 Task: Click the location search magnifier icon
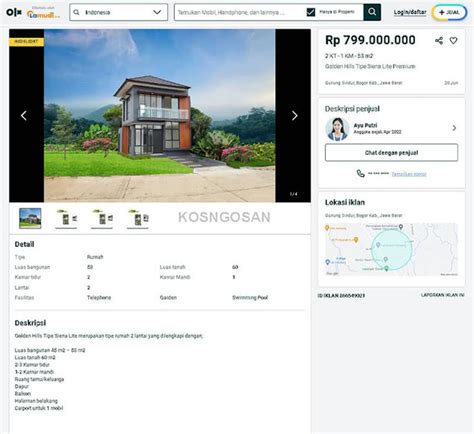click(x=76, y=12)
